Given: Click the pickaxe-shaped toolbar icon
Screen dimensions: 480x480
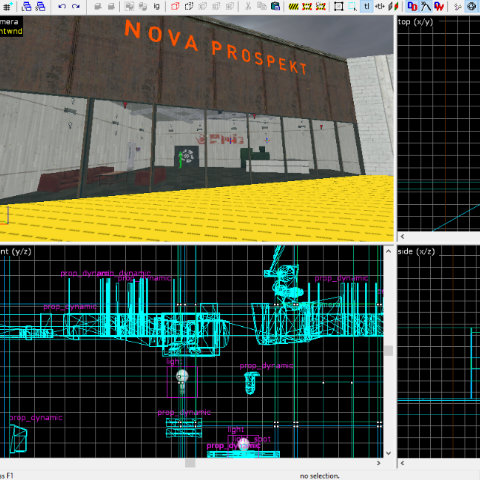Looking at the screenshot, I should tap(426, 6).
